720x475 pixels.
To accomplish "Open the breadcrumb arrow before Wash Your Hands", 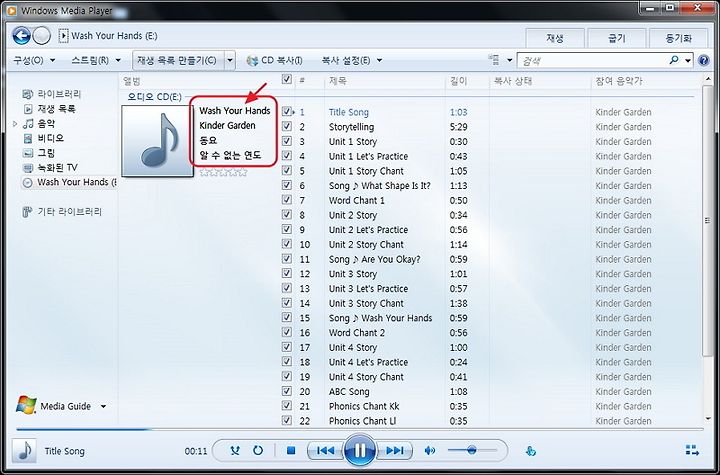I will pos(64,35).
